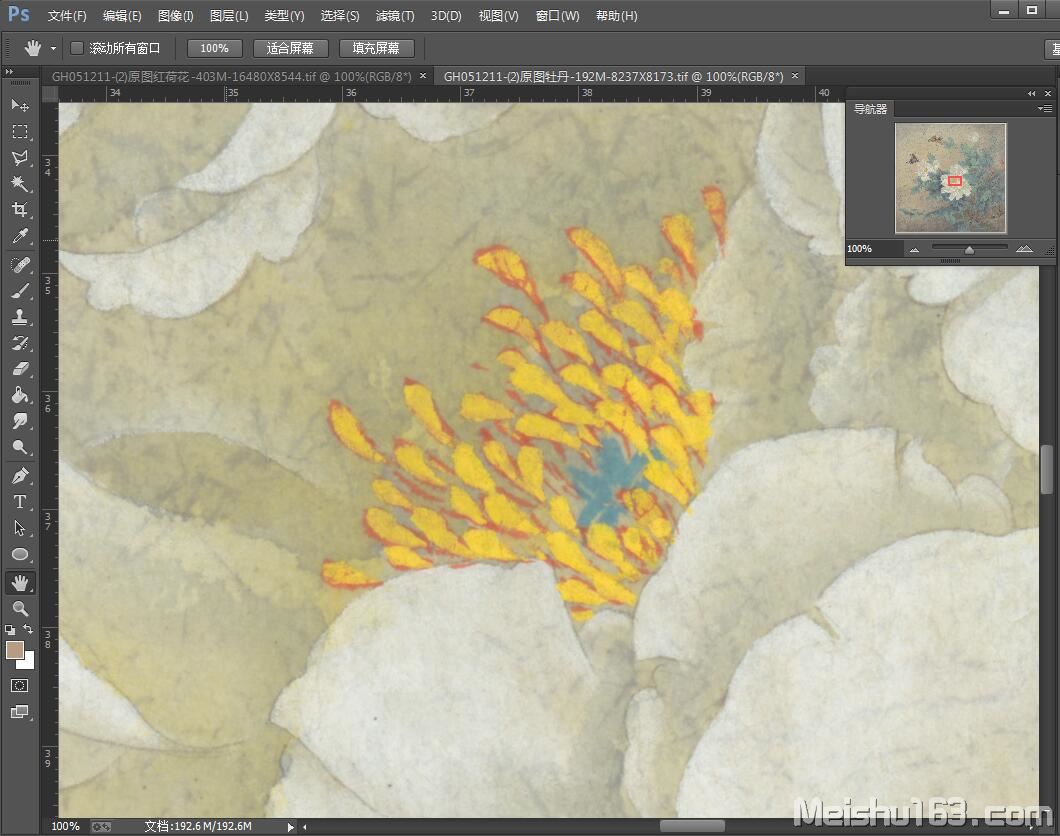Viewport: 1060px width, 836px height.
Task: Select the Eraser tool
Action: pyautogui.click(x=20, y=368)
